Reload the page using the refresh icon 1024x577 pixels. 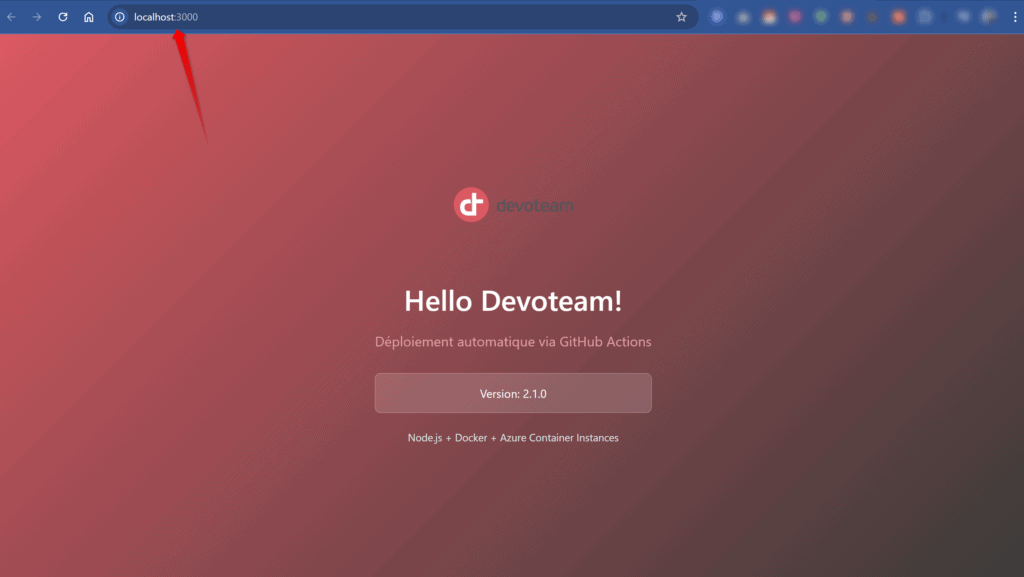tap(62, 16)
